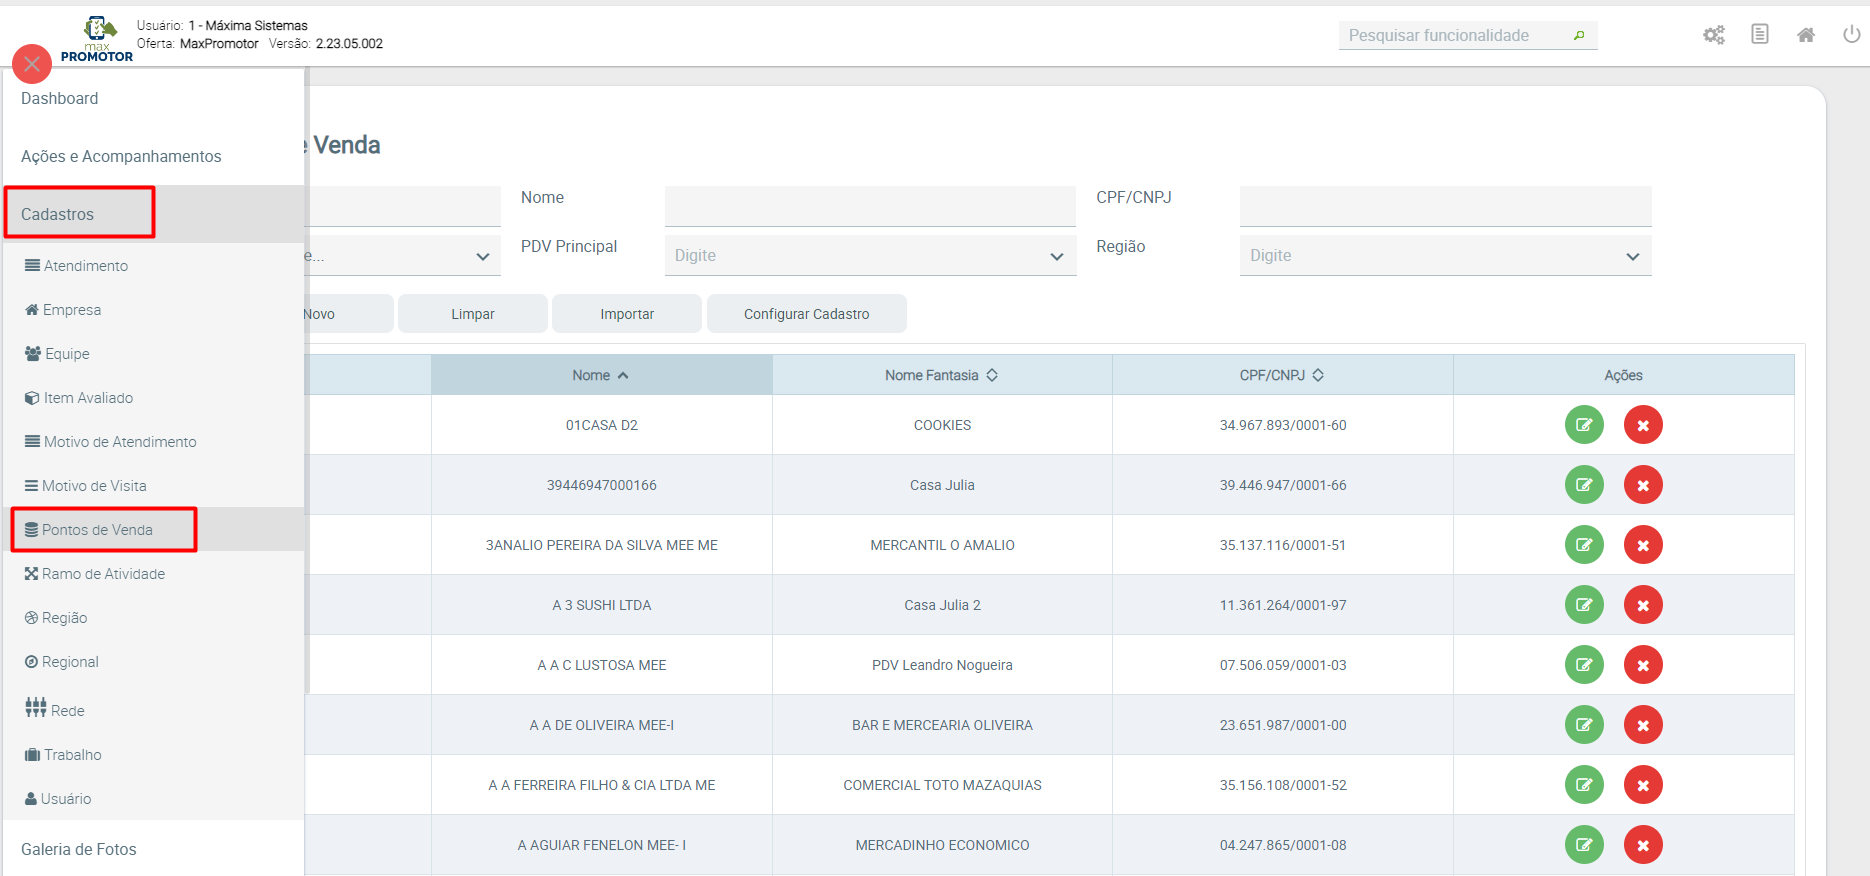Click the settings gears icon in header

tap(1713, 35)
